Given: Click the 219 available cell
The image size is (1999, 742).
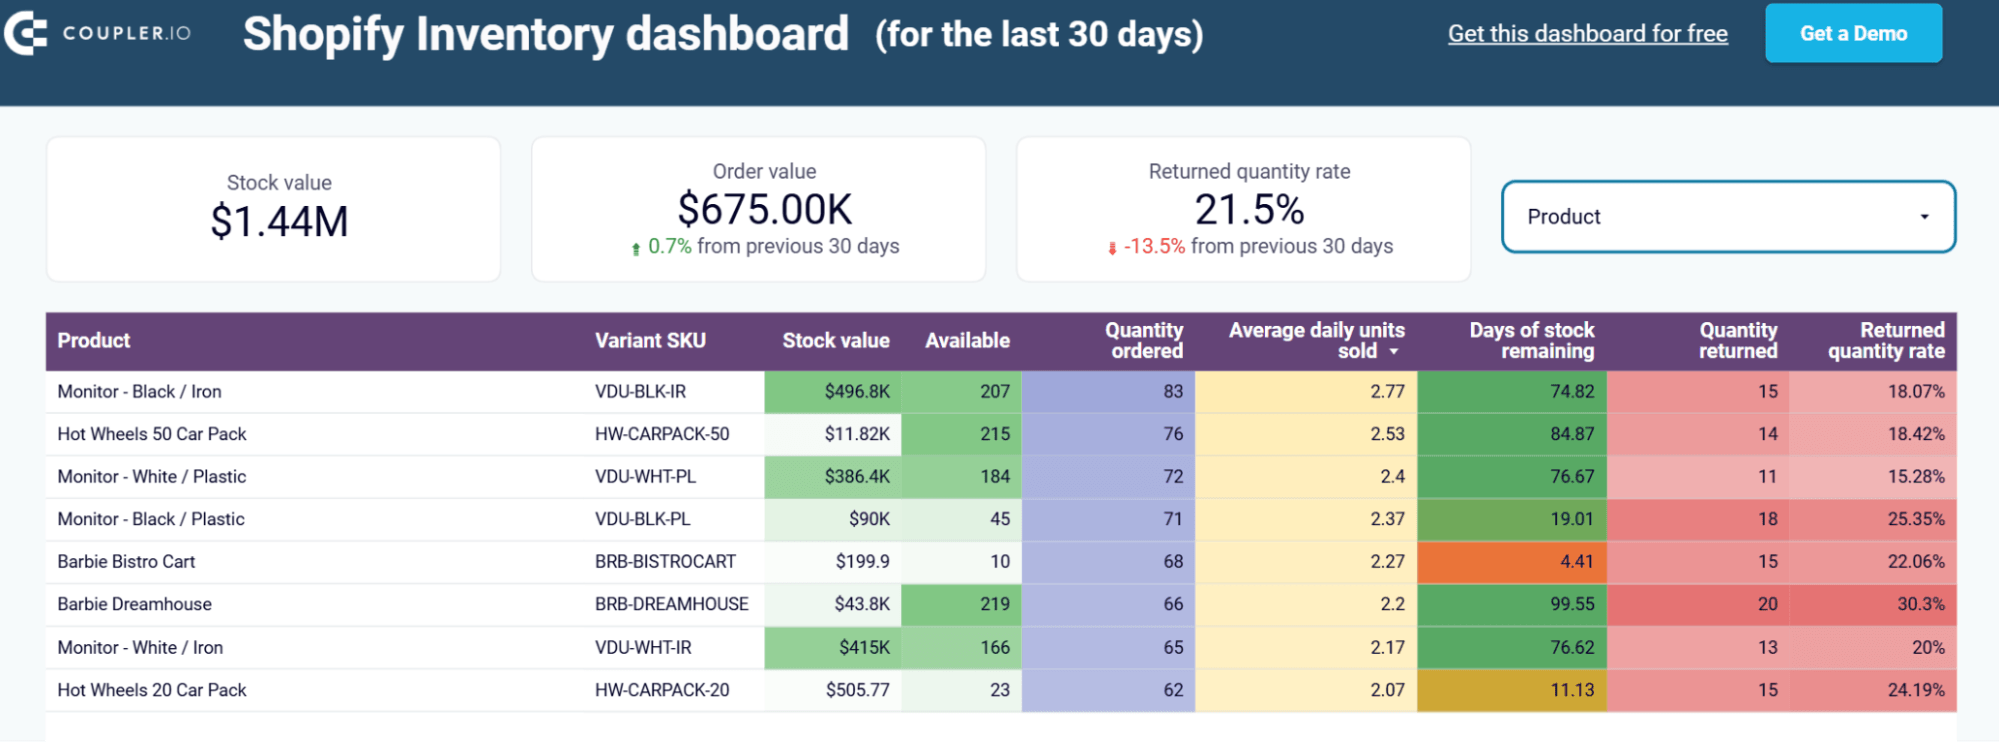Looking at the screenshot, I should (961, 604).
